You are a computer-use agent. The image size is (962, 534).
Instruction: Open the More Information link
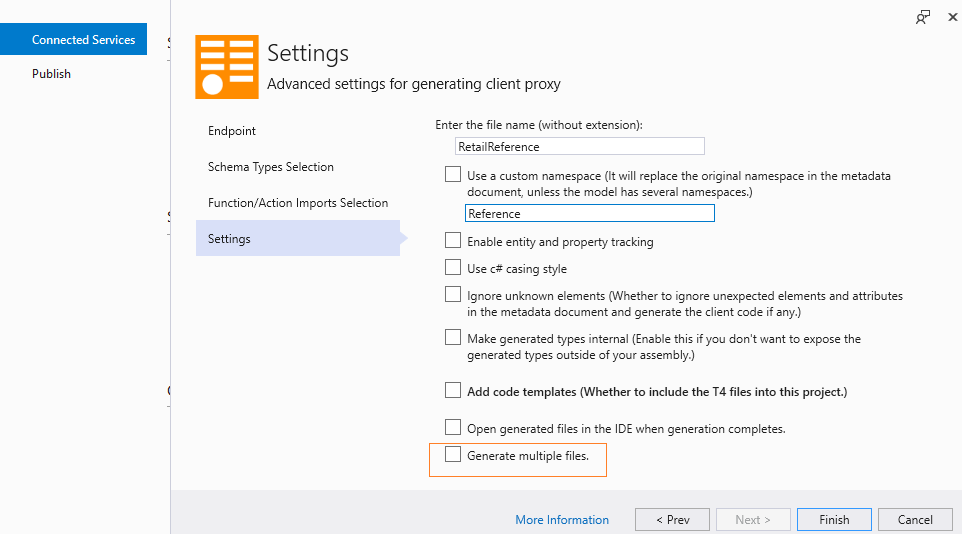(x=562, y=520)
